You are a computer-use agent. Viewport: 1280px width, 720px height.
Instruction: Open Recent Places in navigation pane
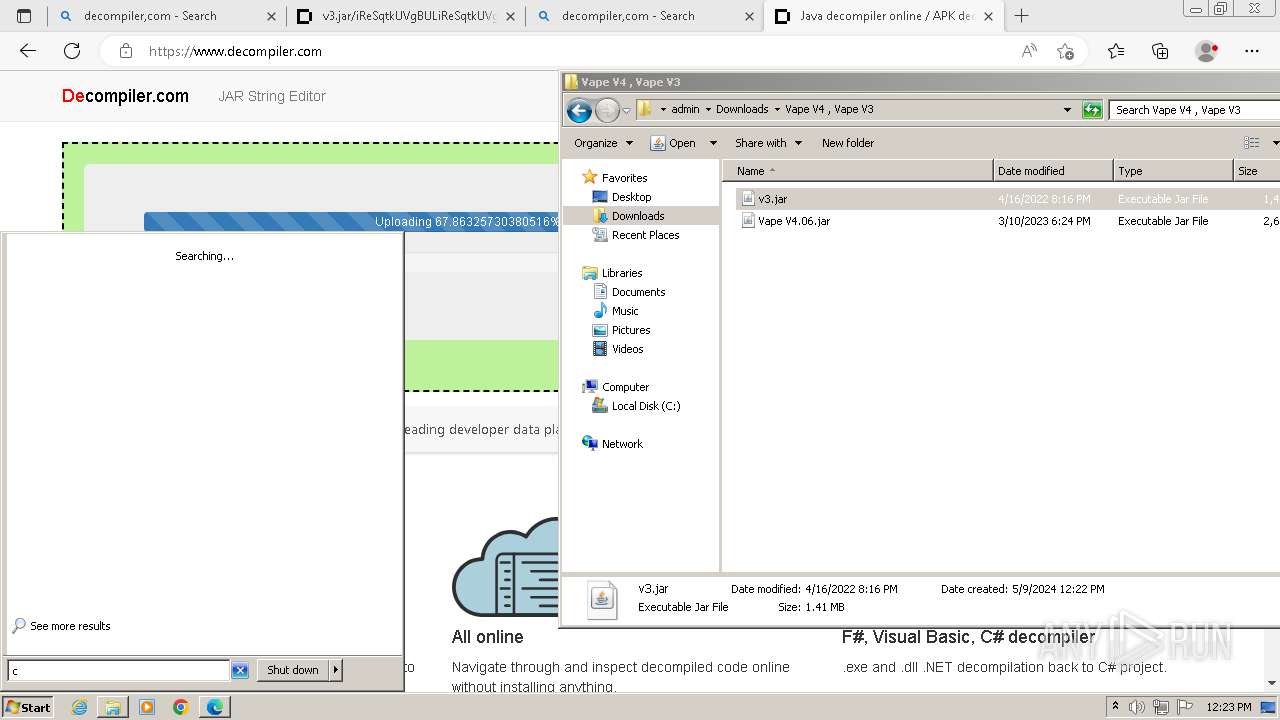[x=645, y=235]
